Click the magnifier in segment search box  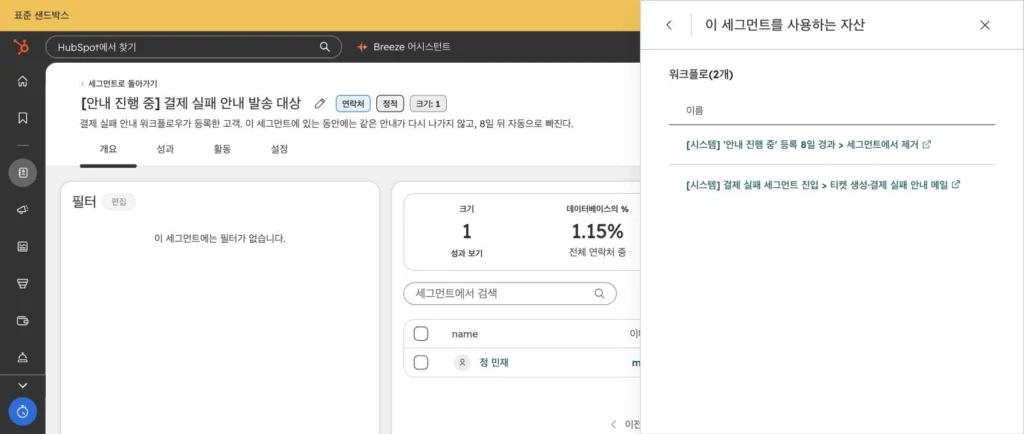pos(599,294)
